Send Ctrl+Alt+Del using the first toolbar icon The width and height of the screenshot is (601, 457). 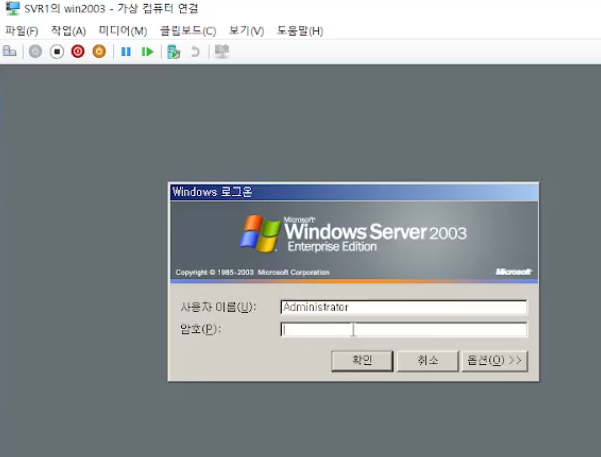tap(10, 51)
